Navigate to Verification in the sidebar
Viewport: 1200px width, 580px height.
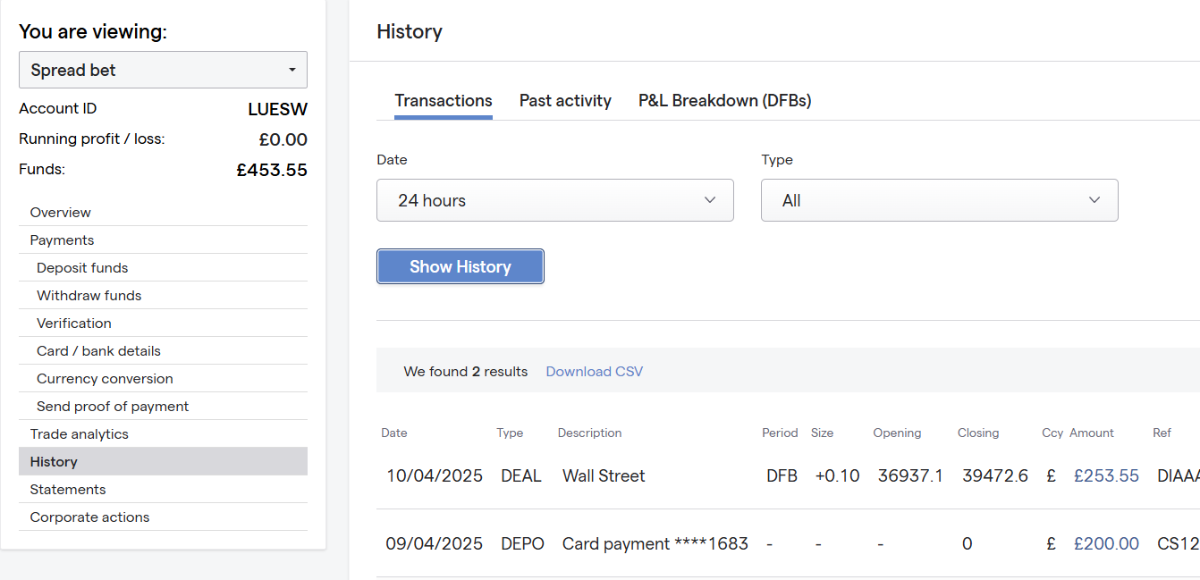(x=74, y=323)
